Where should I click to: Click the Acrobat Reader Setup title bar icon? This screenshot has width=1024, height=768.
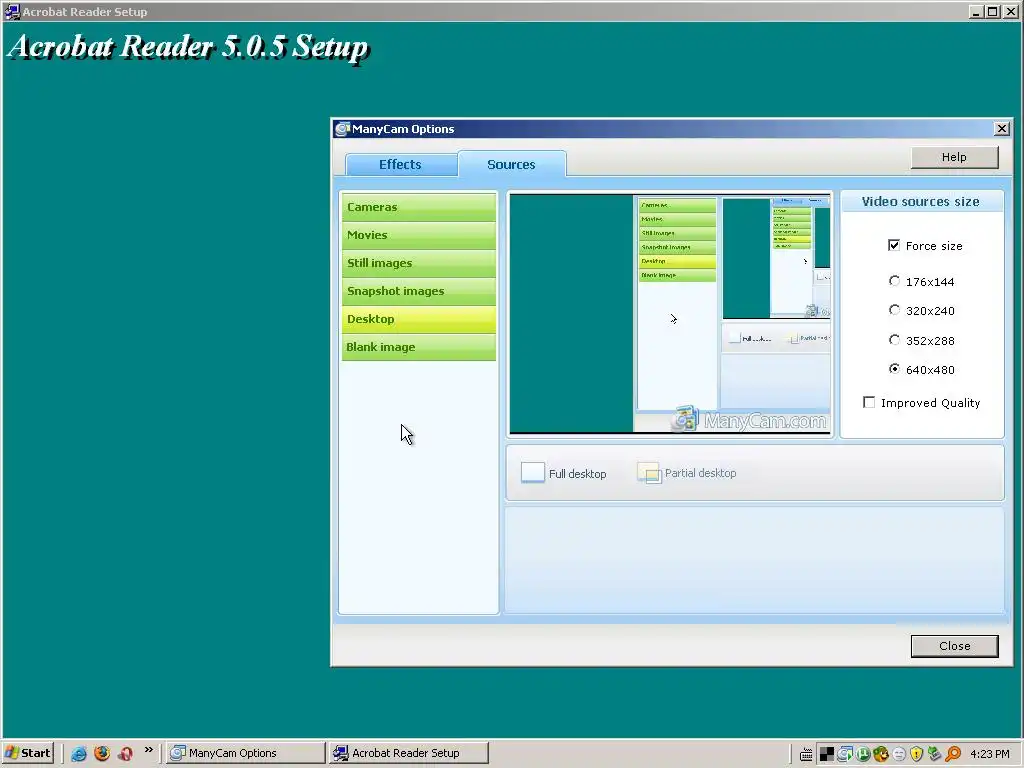(x=12, y=11)
